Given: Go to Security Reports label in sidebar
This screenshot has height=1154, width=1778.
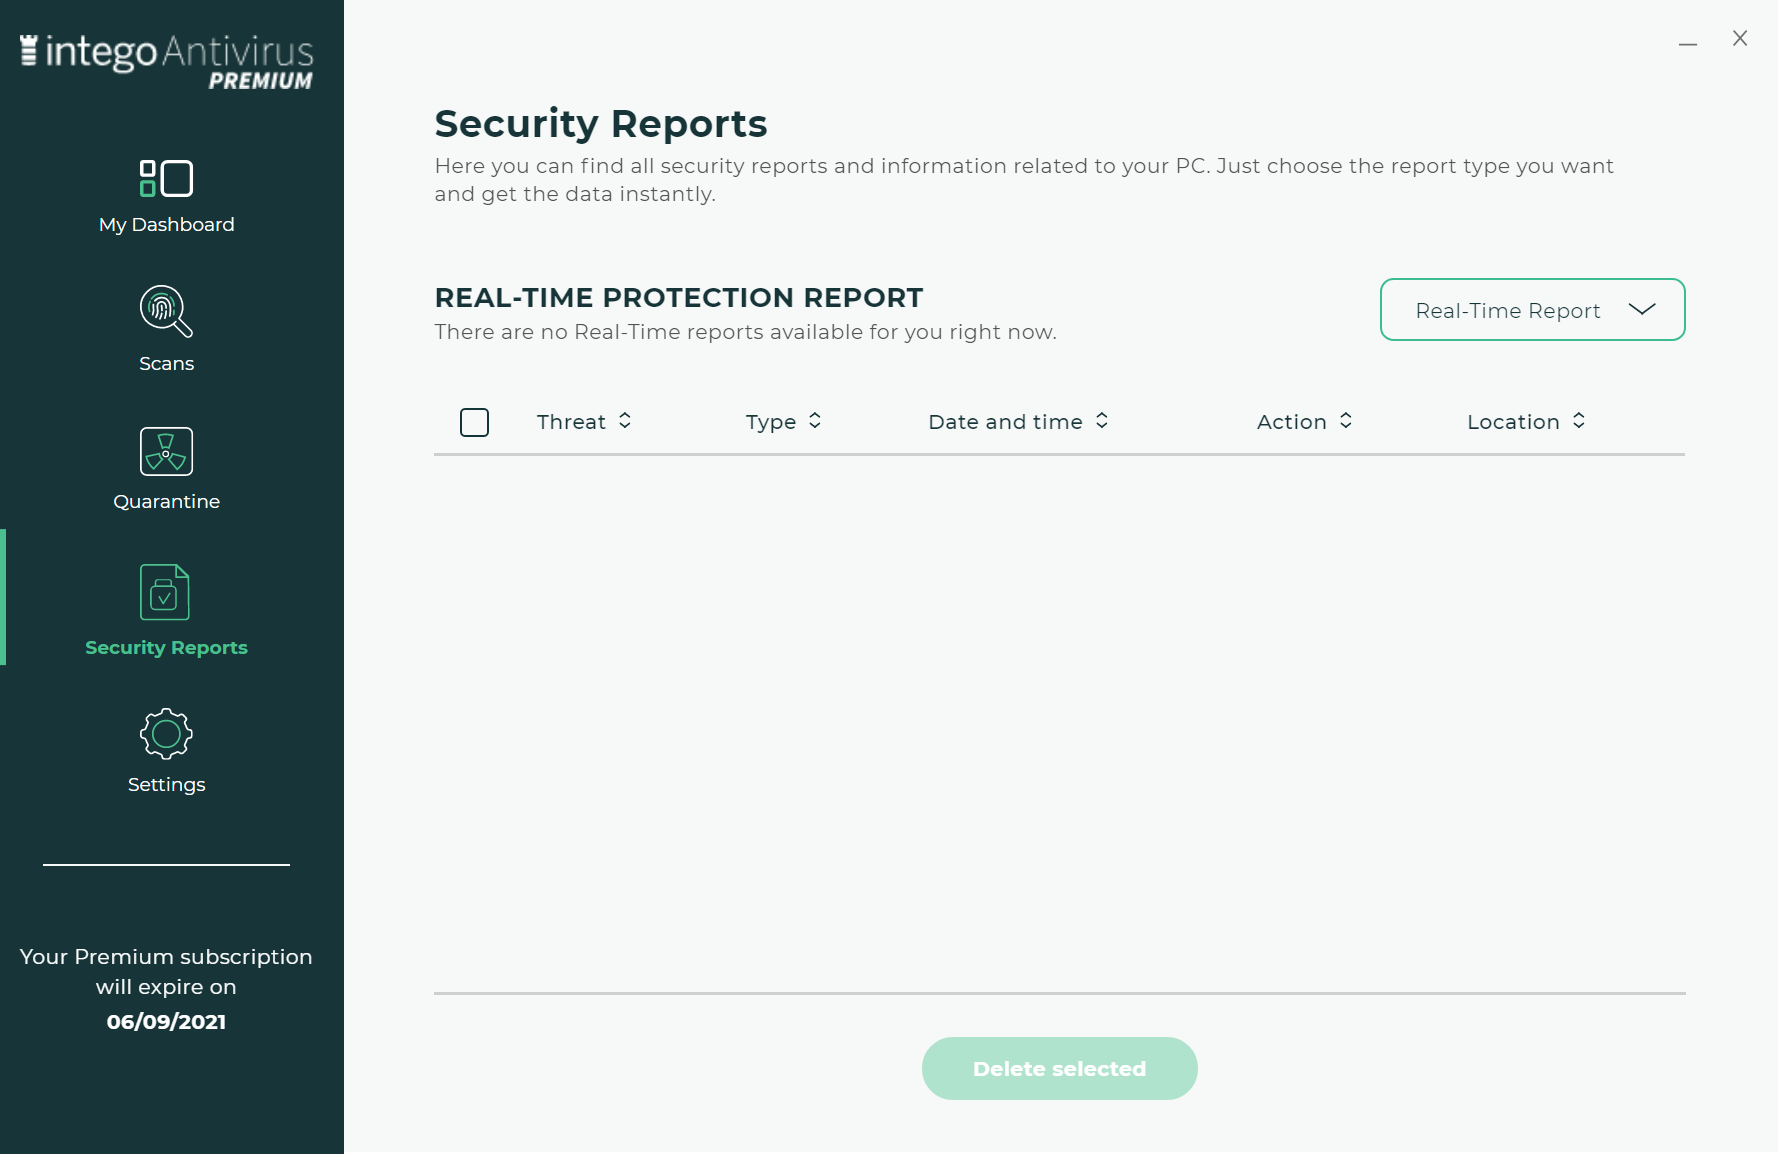Looking at the screenshot, I should (167, 648).
